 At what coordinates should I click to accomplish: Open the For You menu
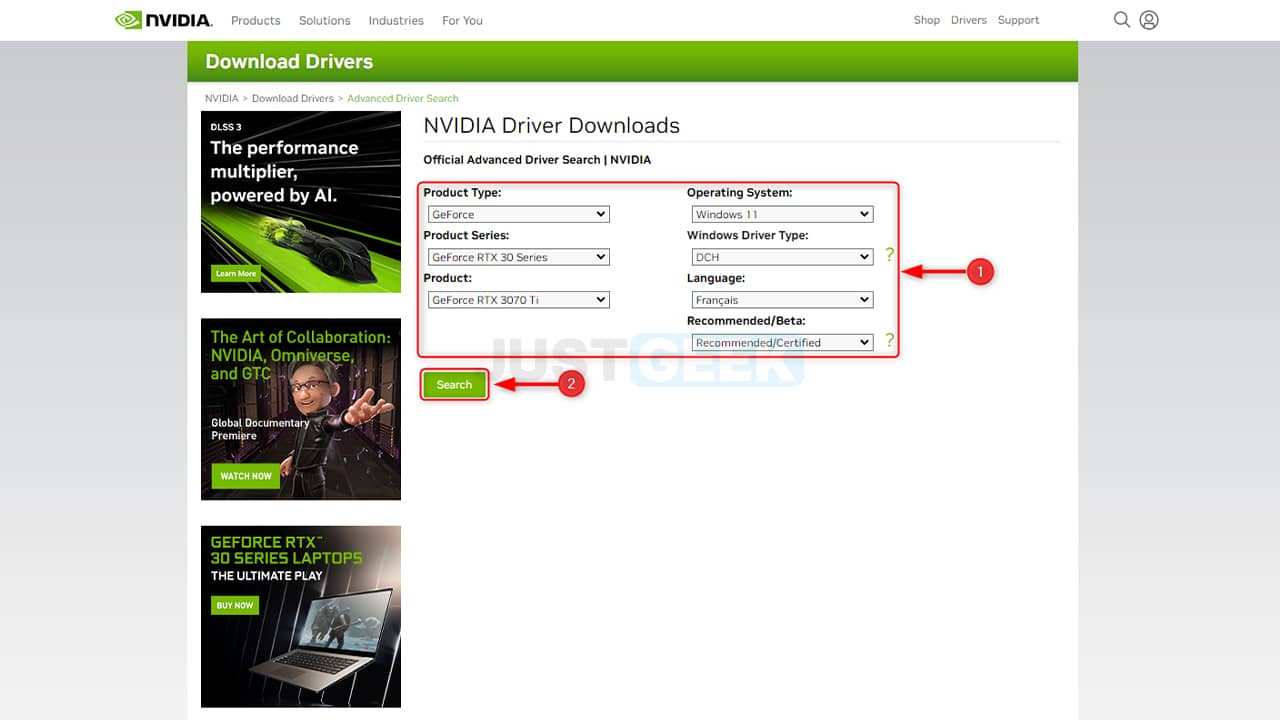pos(462,20)
